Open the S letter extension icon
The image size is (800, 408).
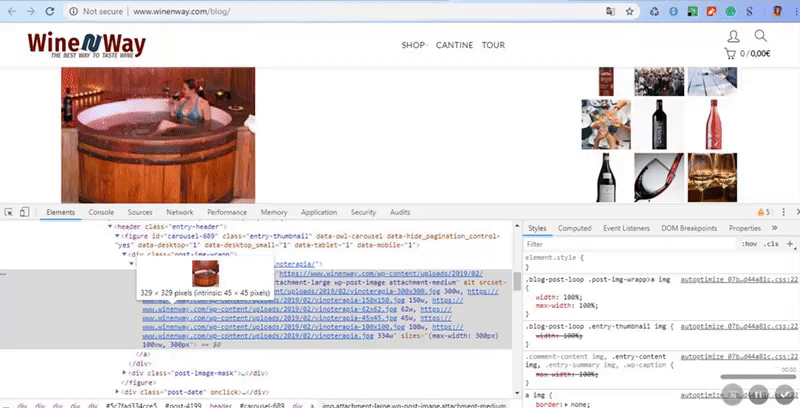[x=749, y=11]
